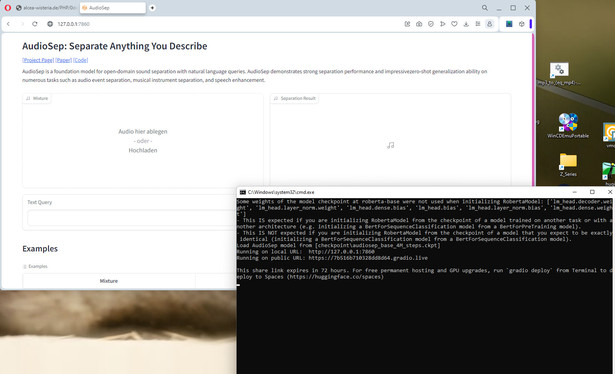Open the Opera menu logo
The image size is (615, 374).
click(7, 7)
